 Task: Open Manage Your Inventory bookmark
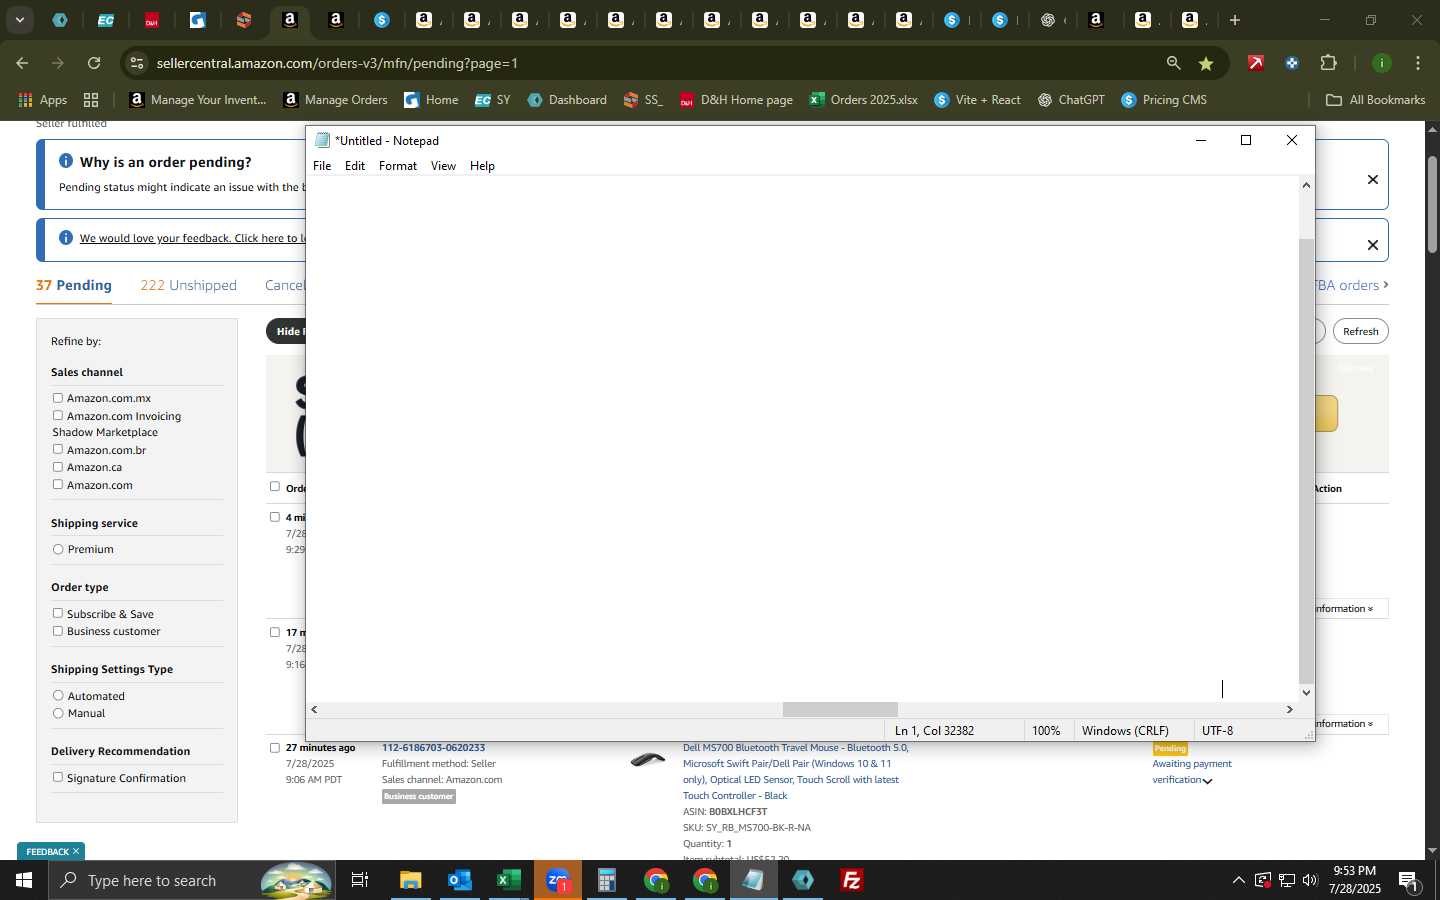(x=198, y=100)
